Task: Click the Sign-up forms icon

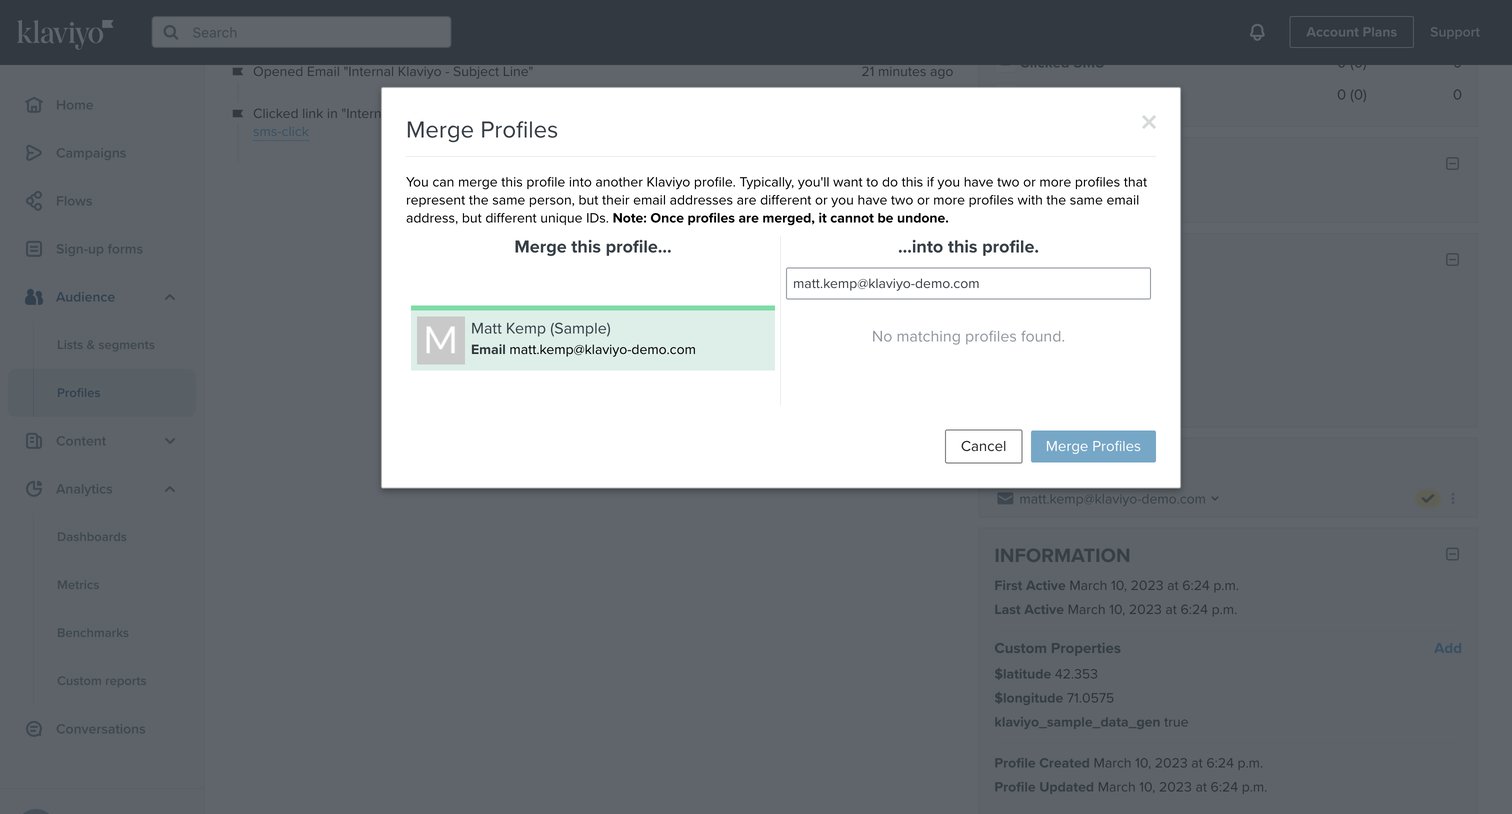Action: click(34, 249)
